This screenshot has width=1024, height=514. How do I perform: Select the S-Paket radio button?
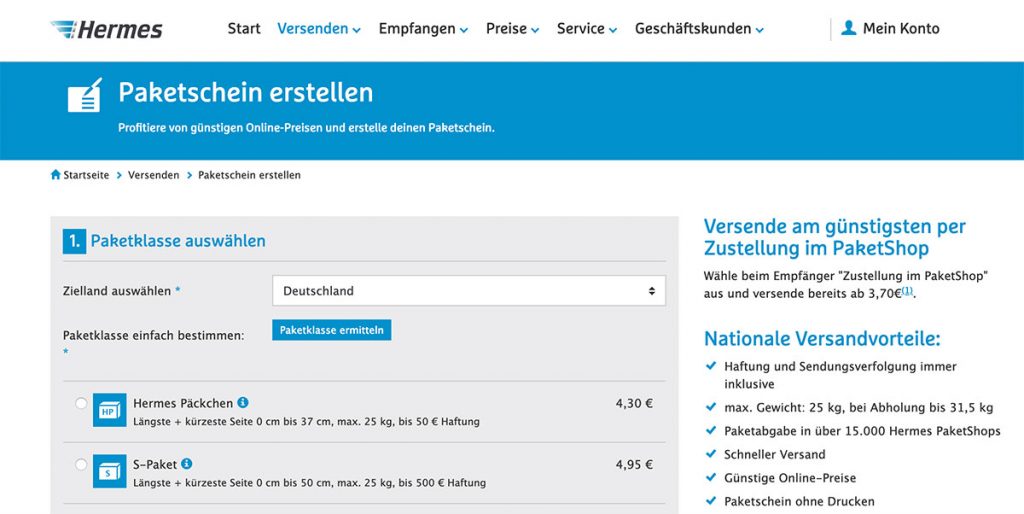pyautogui.click(x=81, y=464)
